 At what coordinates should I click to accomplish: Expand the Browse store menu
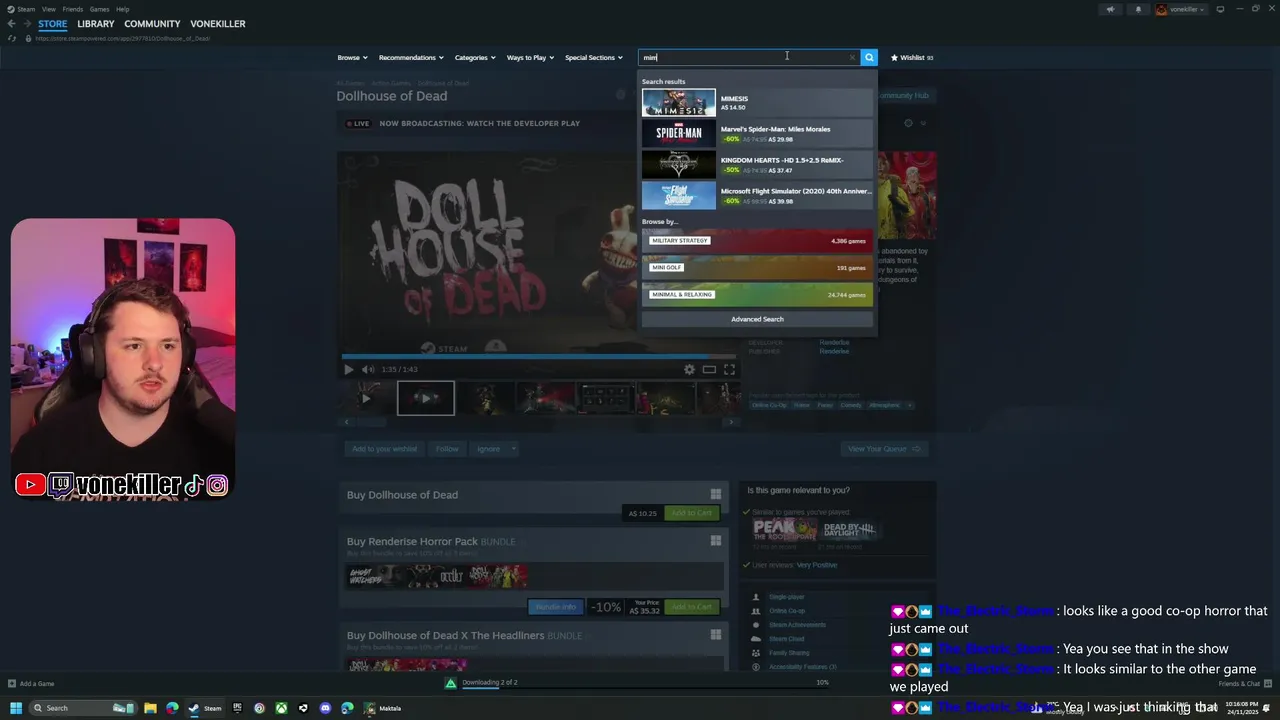pos(352,57)
